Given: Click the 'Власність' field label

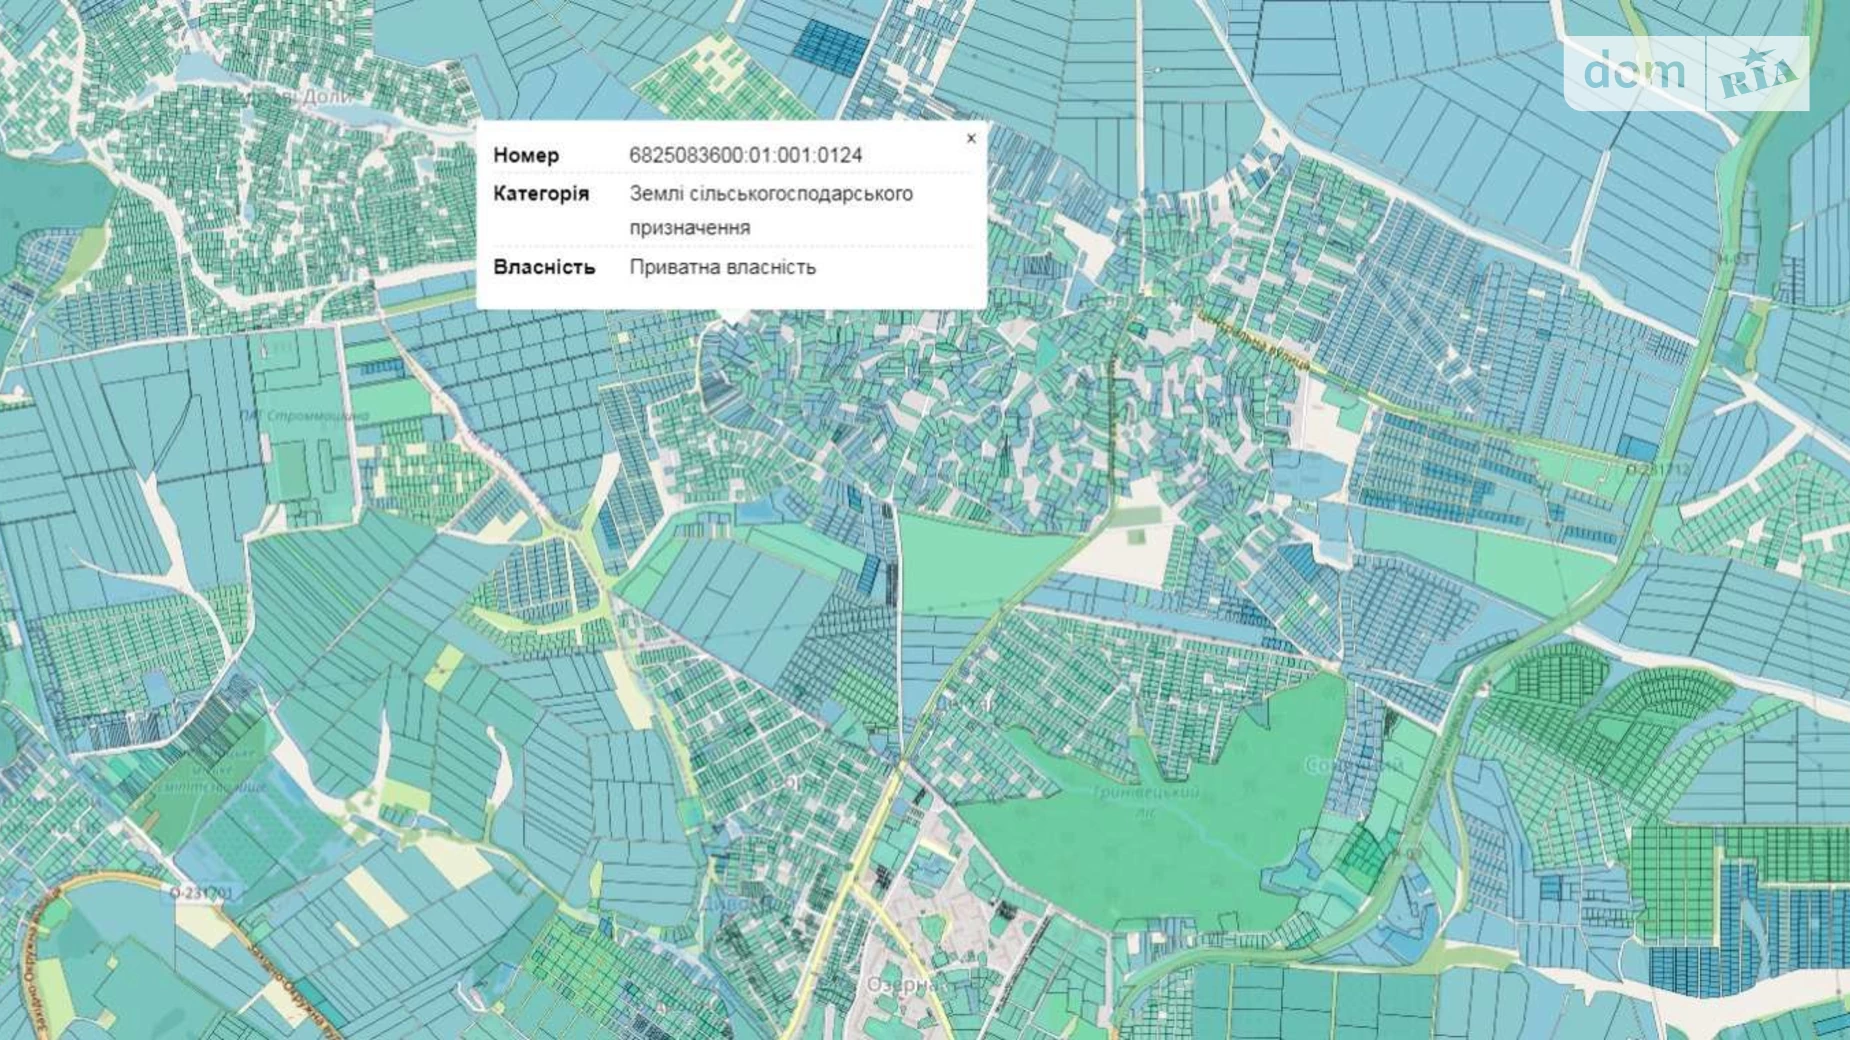Looking at the screenshot, I should click(x=544, y=267).
